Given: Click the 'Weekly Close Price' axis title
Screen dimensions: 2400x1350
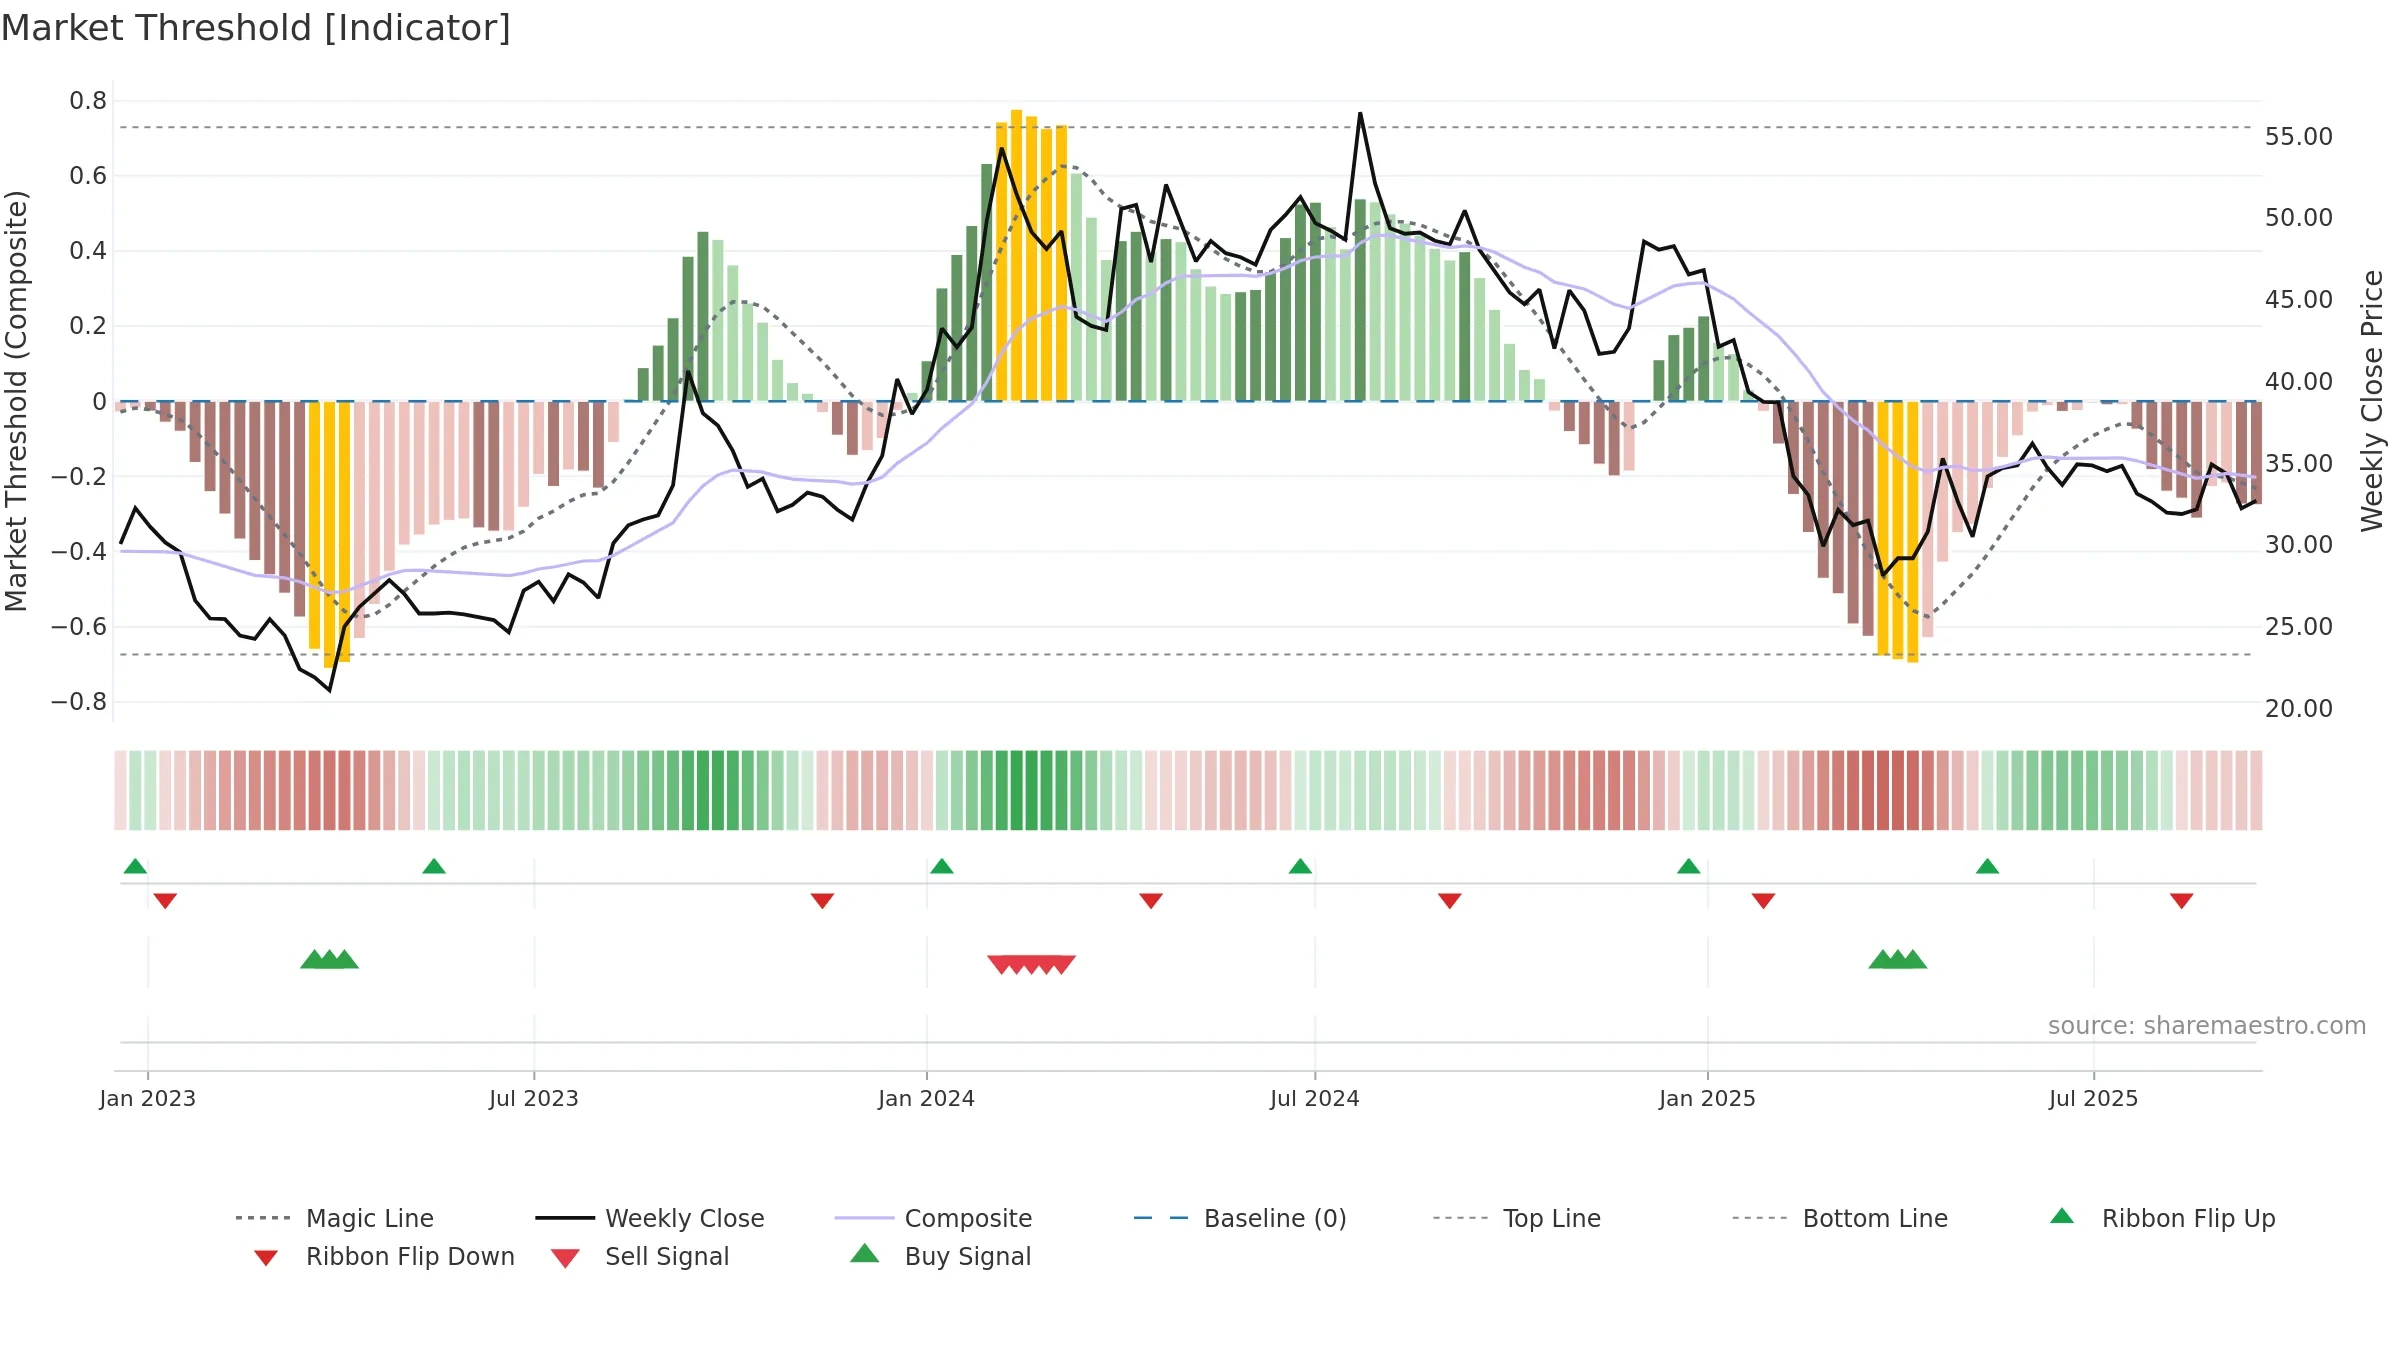Looking at the screenshot, I should (x=2372, y=401).
